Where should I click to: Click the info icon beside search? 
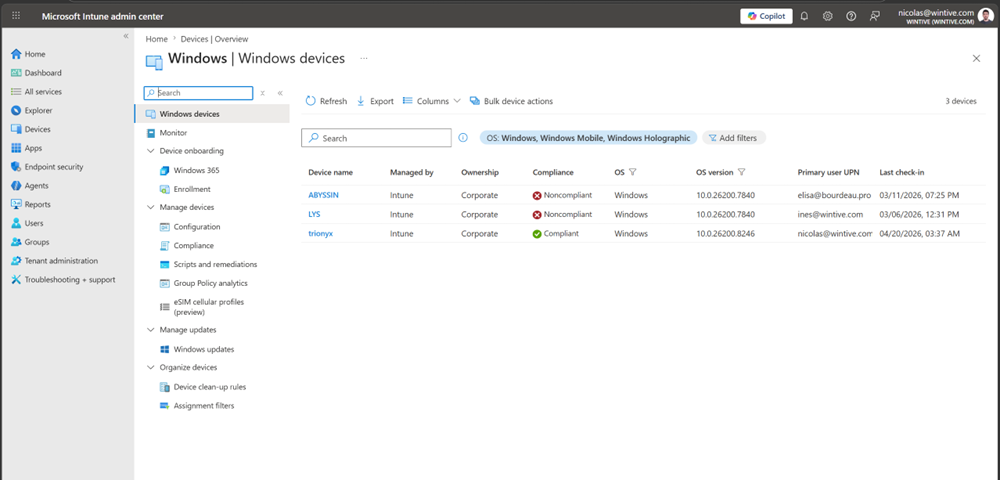(x=464, y=138)
